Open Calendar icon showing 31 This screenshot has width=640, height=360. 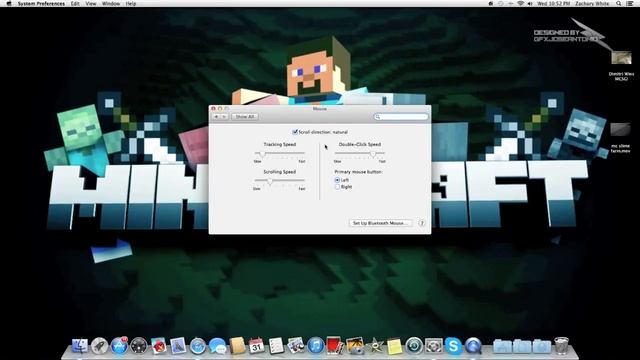[256, 346]
